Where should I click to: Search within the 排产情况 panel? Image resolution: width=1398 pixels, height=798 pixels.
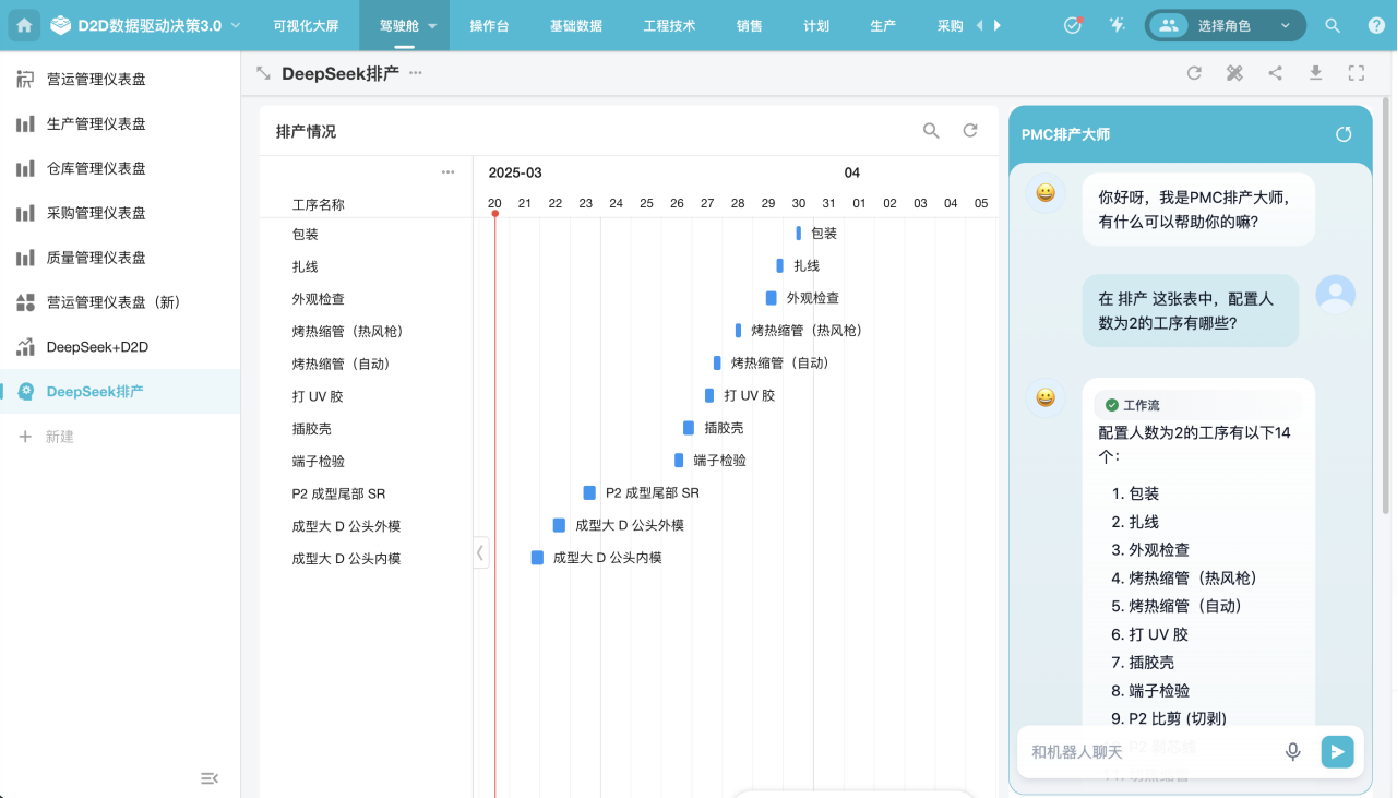[x=931, y=131]
